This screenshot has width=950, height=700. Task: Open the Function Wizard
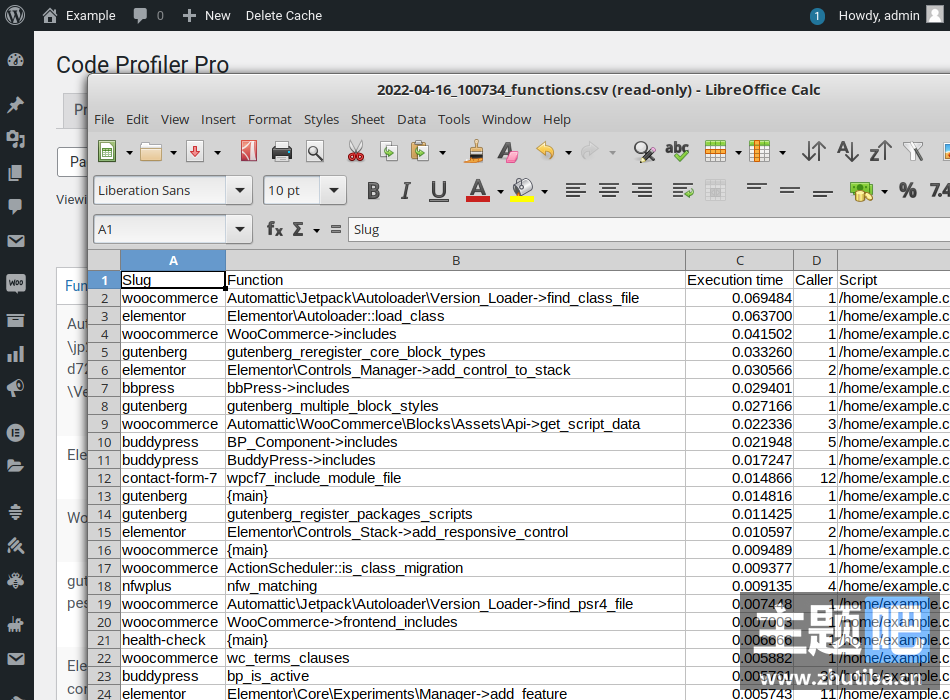point(274,229)
